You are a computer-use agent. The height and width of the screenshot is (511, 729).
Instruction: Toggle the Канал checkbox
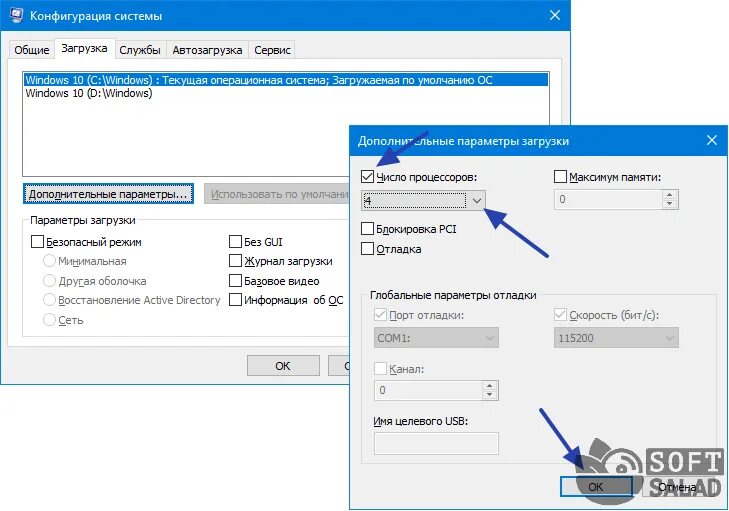380,369
